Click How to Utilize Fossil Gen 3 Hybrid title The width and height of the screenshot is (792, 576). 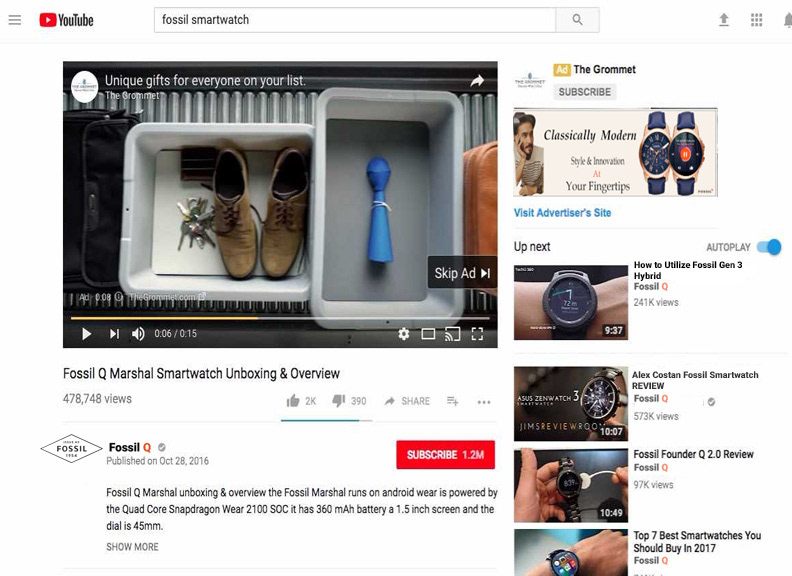tap(688, 270)
